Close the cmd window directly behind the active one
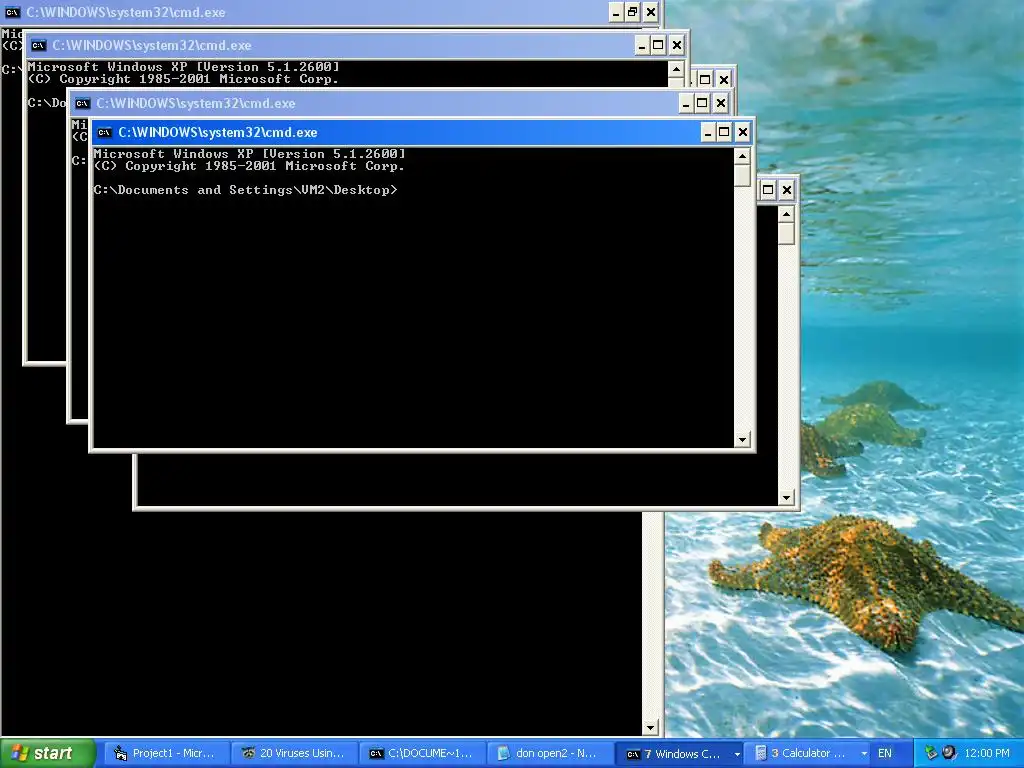The width and height of the screenshot is (1024, 768). [x=720, y=103]
